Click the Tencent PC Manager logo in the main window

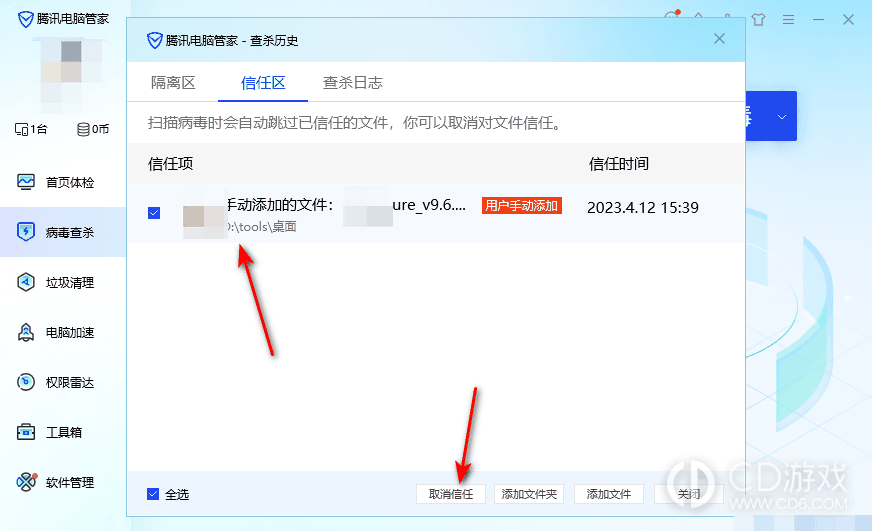pyautogui.click(x=26, y=19)
